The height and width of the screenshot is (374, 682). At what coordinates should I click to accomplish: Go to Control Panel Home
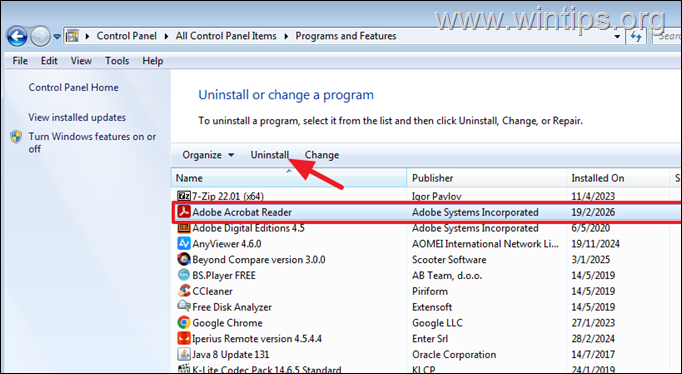click(x=74, y=87)
